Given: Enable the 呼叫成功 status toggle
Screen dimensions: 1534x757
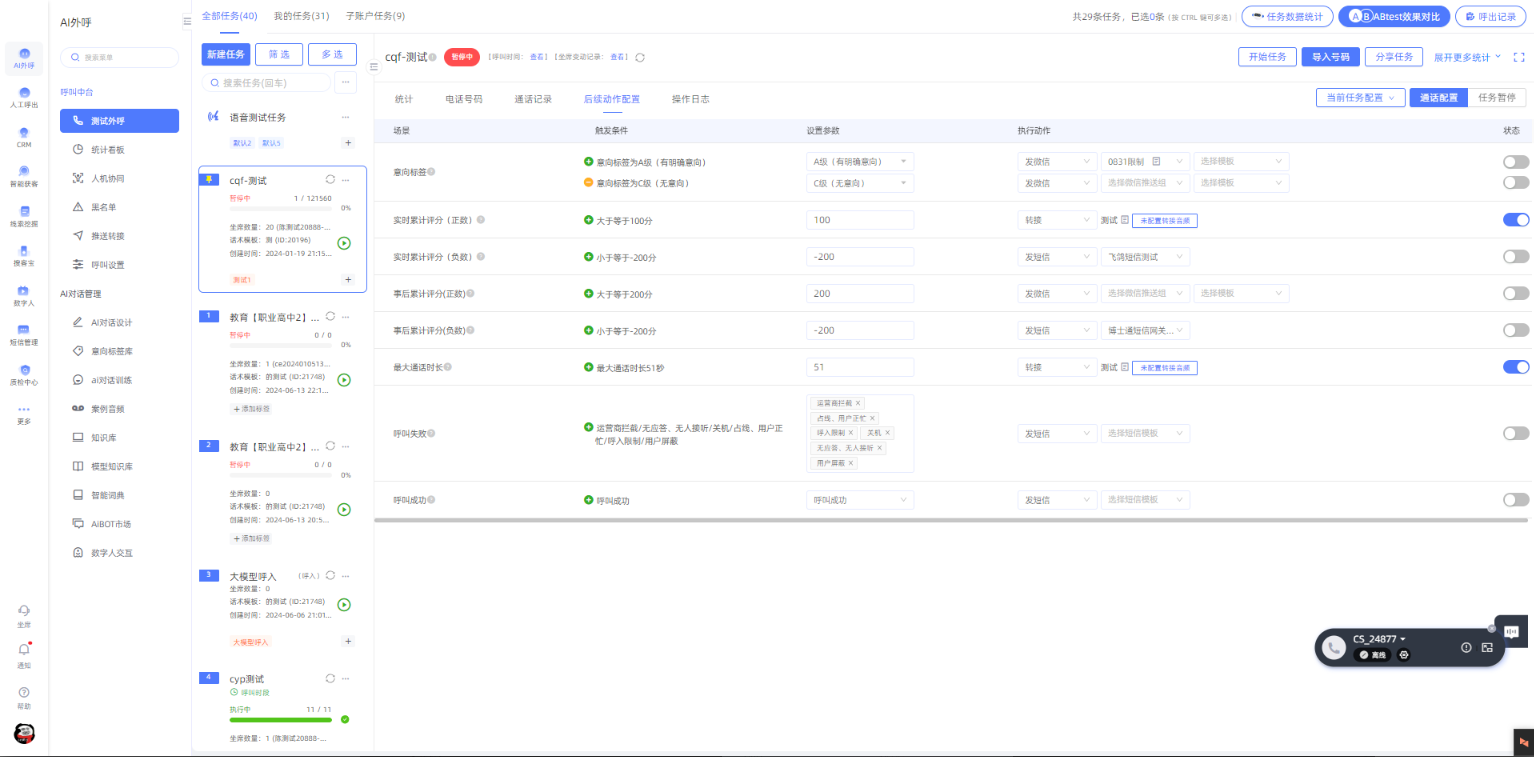Looking at the screenshot, I should [x=1515, y=500].
